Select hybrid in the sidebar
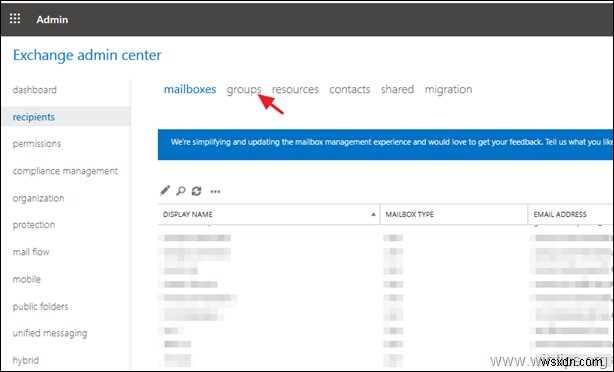 (25, 360)
